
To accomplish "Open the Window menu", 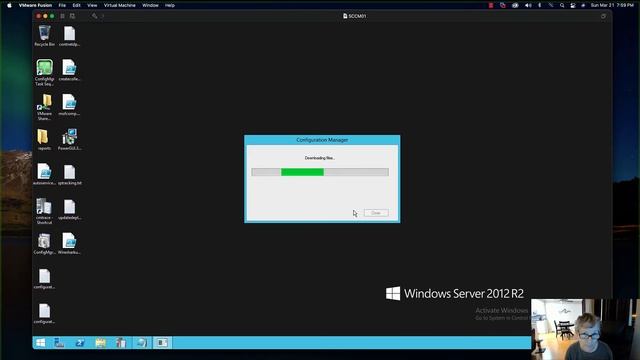I will click(x=150, y=5).
